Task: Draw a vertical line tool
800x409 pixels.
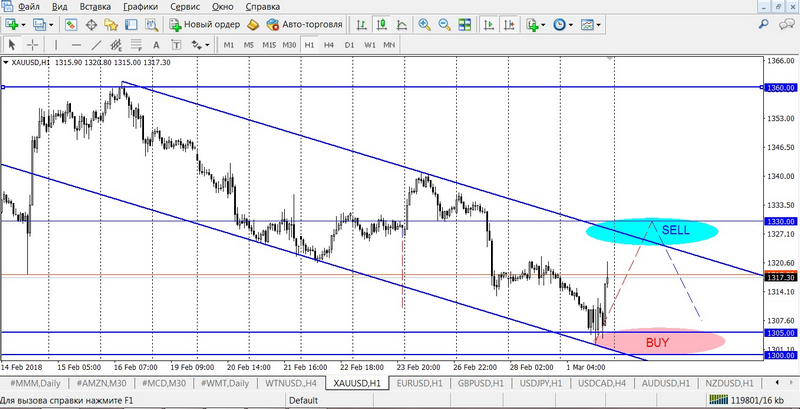Action: (x=54, y=45)
